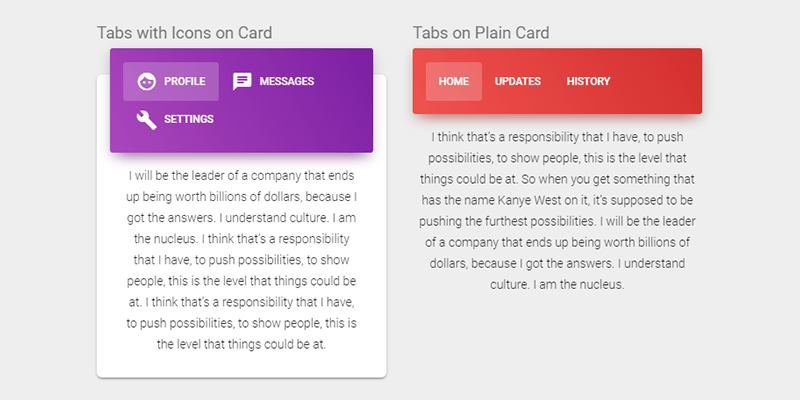Click the empty purple header area right of Messages
Viewport: 800px width, 400px height.
point(345,81)
